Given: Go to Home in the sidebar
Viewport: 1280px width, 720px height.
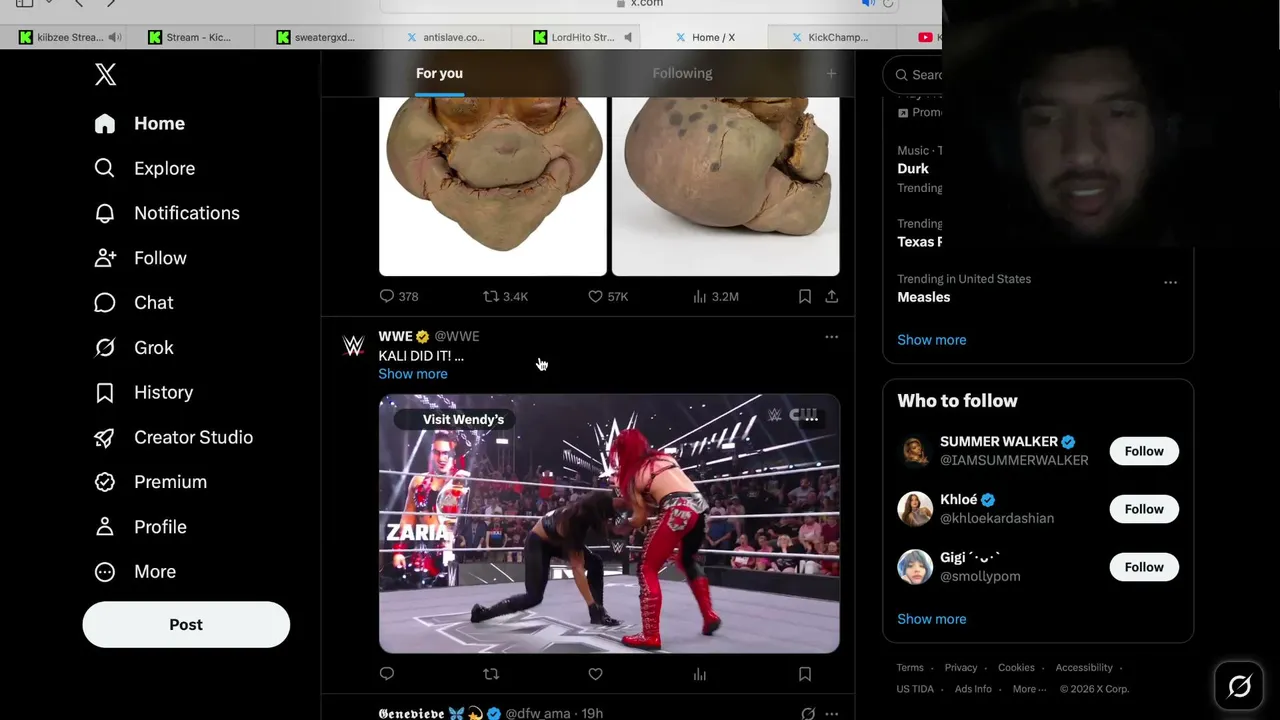Looking at the screenshot, I should tap(140, 123).
